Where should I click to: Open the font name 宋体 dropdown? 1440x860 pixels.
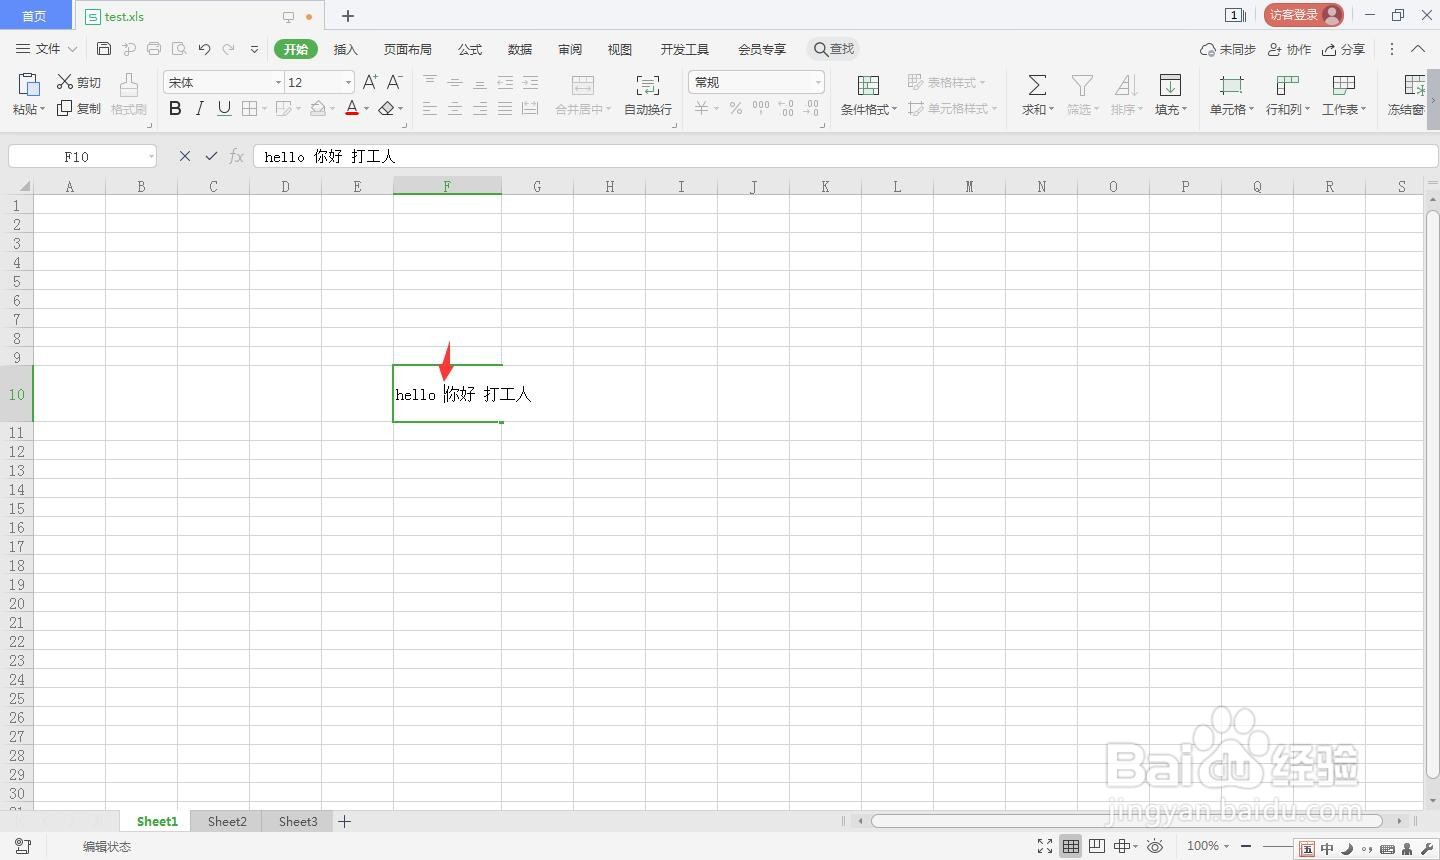[278, 82]
